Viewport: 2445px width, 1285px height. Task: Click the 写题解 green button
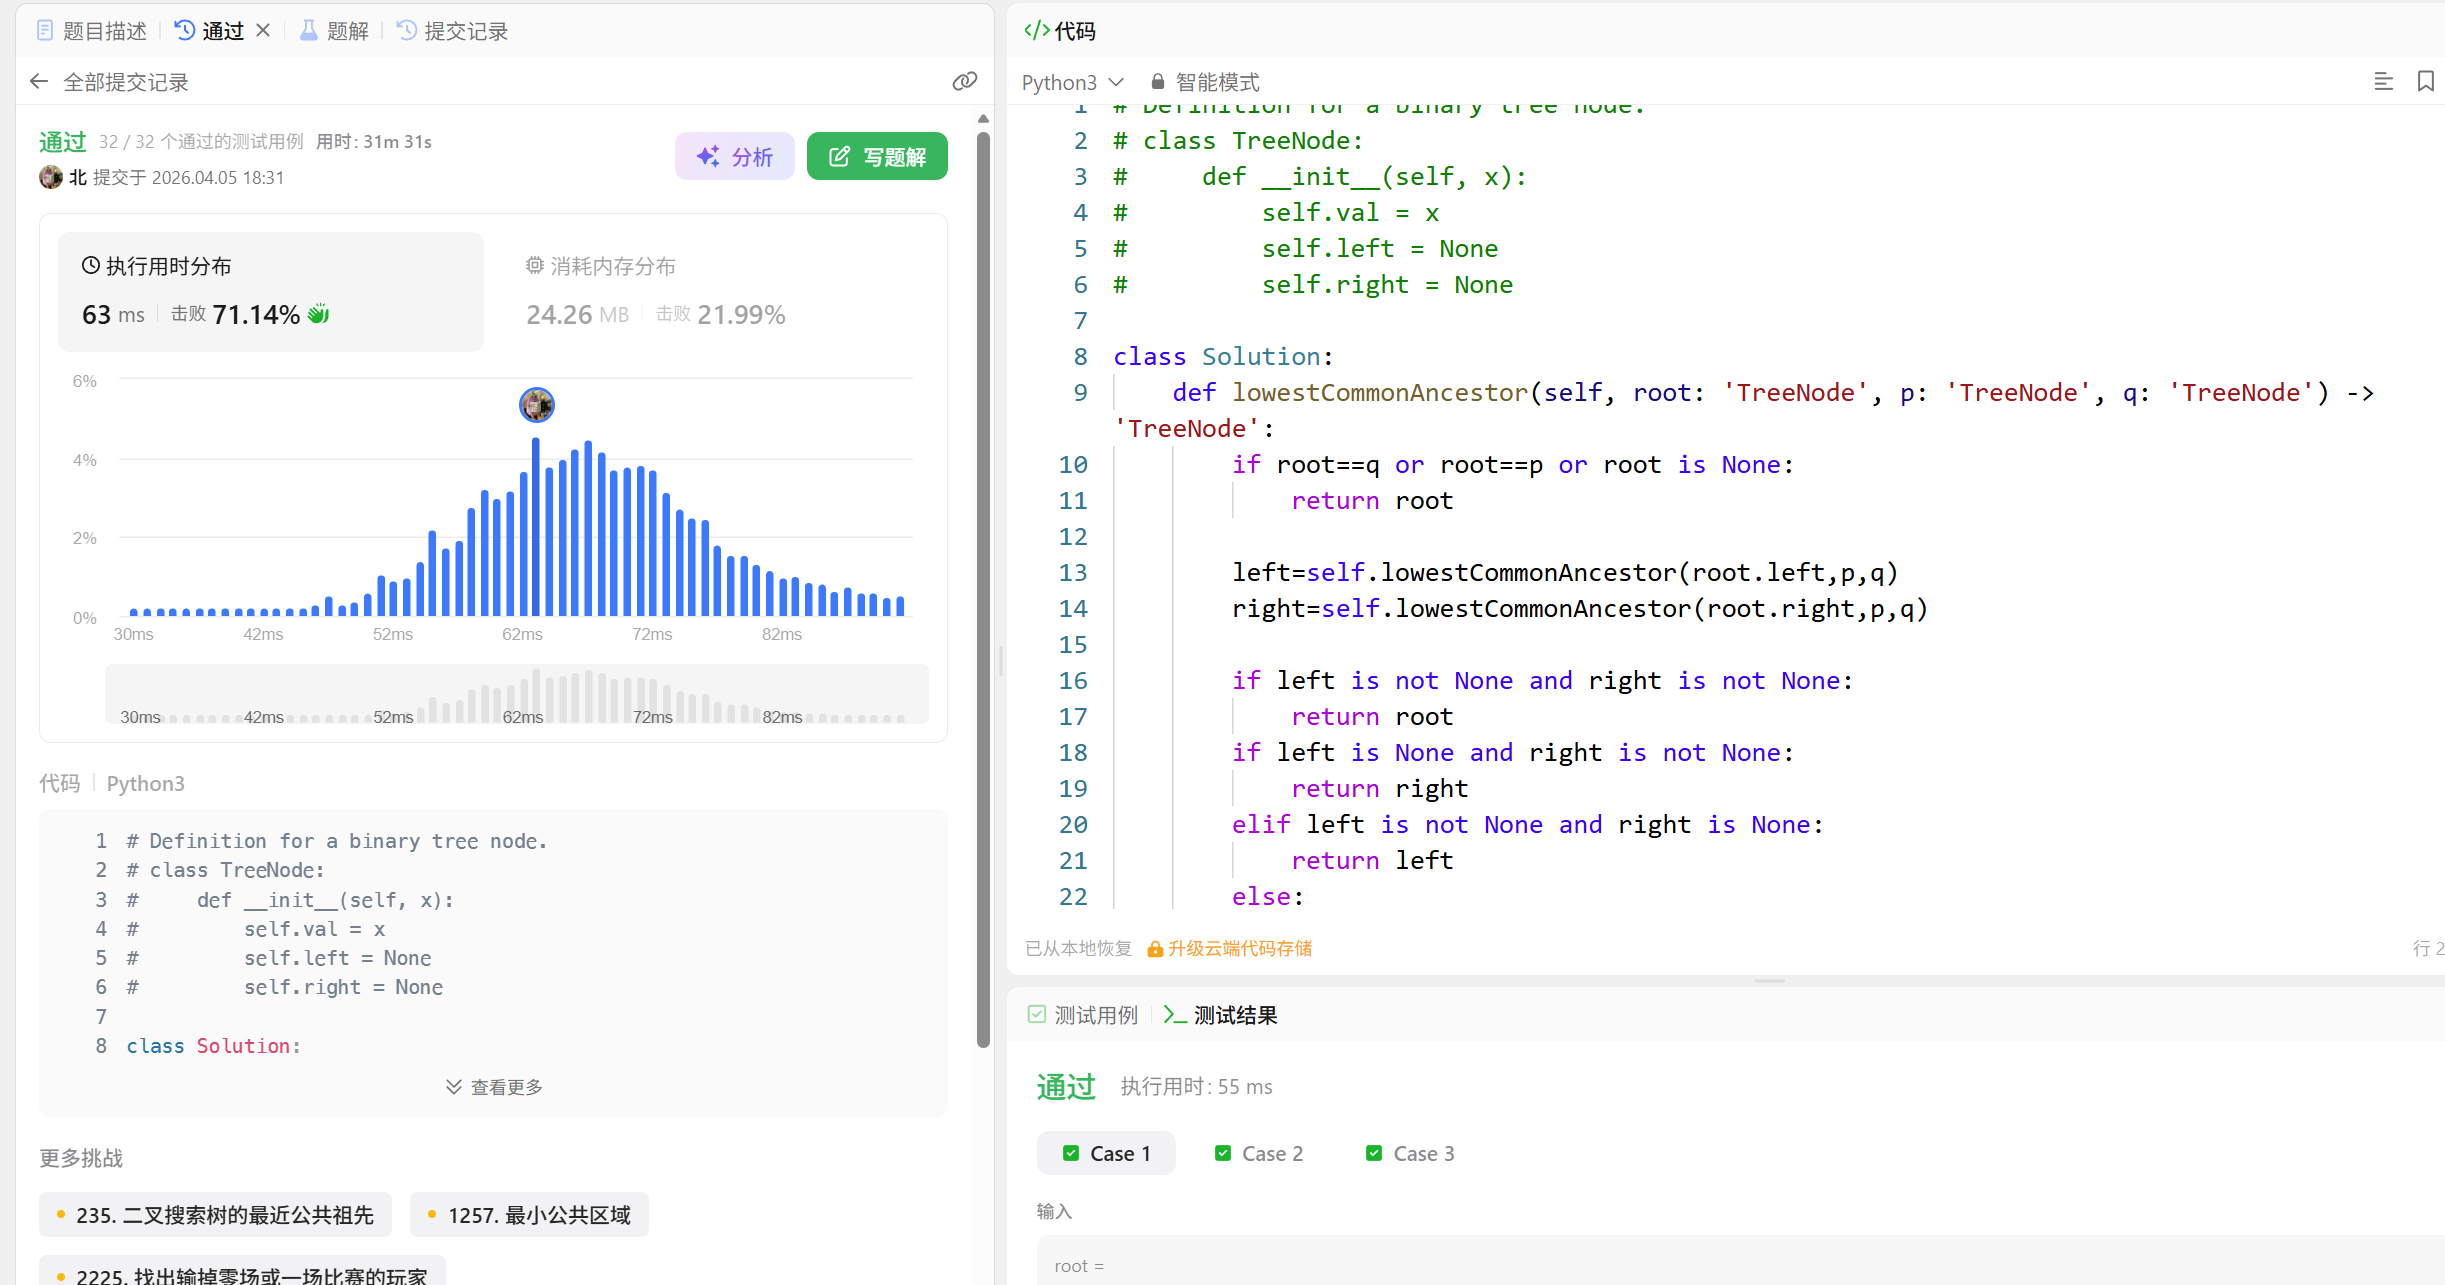877,157
